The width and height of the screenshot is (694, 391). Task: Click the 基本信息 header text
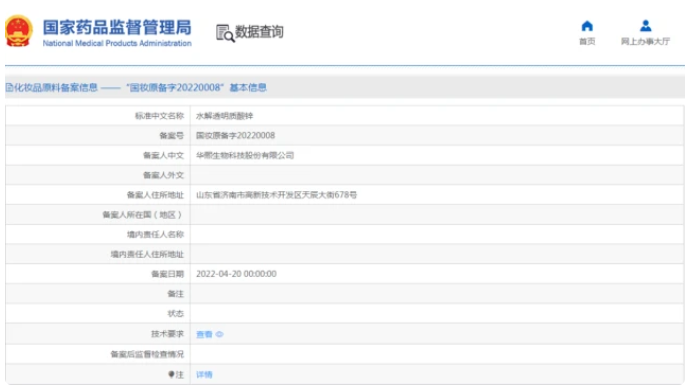tap(248, 88)
